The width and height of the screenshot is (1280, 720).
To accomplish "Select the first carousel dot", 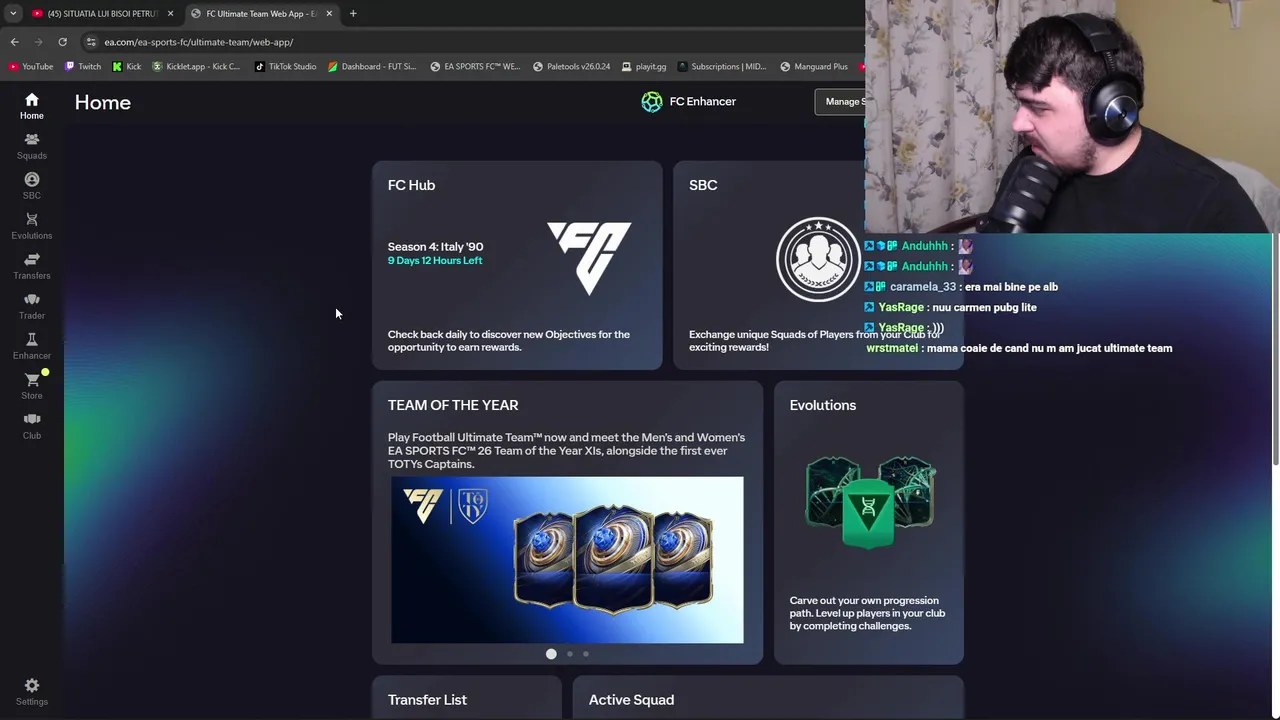I will click(551, 654).
